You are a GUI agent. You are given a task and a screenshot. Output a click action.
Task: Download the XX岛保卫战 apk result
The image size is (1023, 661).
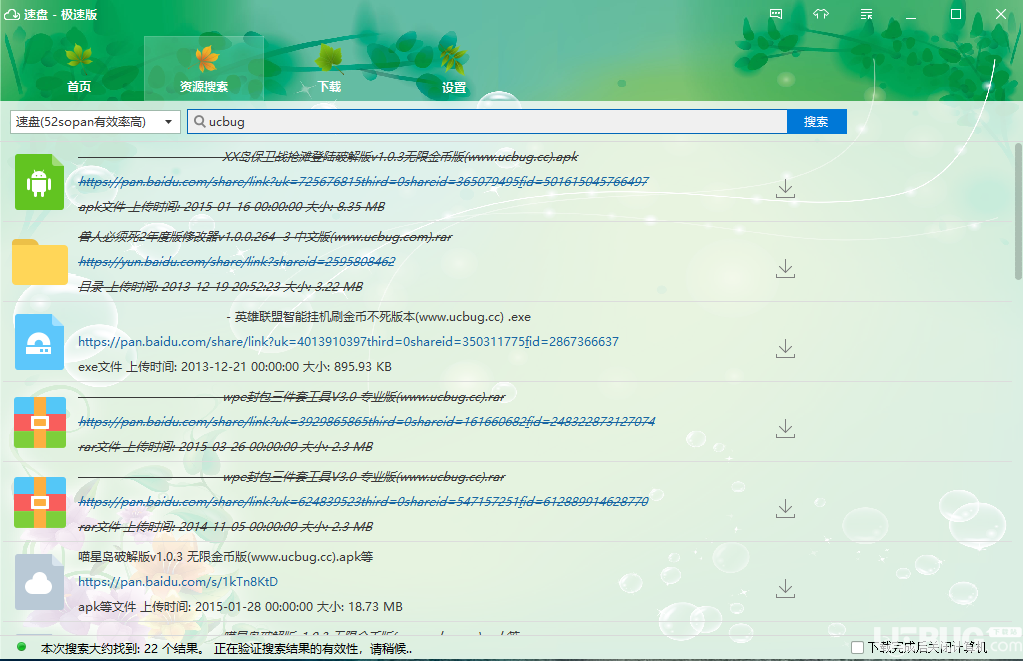coord(786,189)
